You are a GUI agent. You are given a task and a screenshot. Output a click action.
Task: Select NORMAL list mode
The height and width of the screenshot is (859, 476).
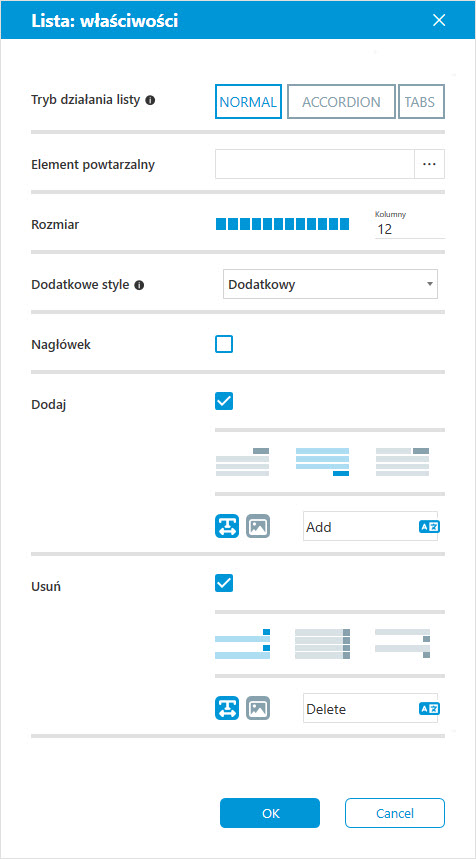click(x=248, y=101)
